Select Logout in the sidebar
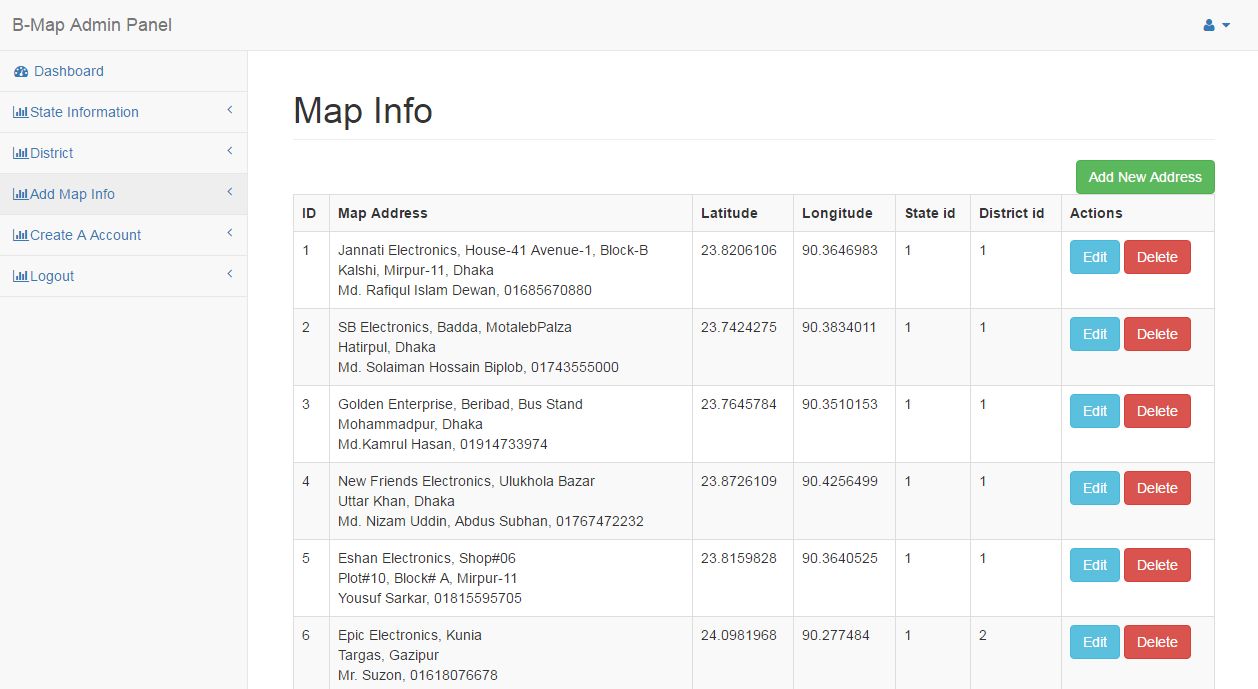Viewport: 1258px width, 689px height. [123, 276]
